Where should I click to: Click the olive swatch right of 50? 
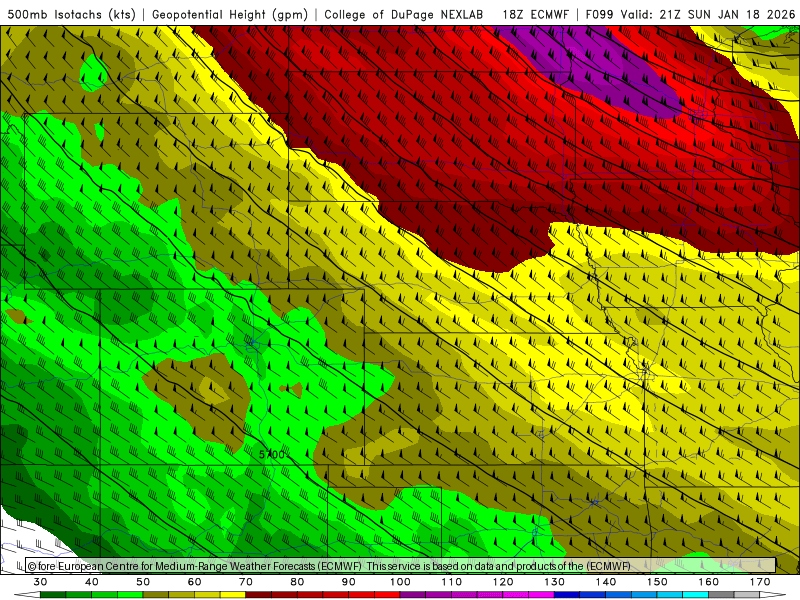coord(156,595)
